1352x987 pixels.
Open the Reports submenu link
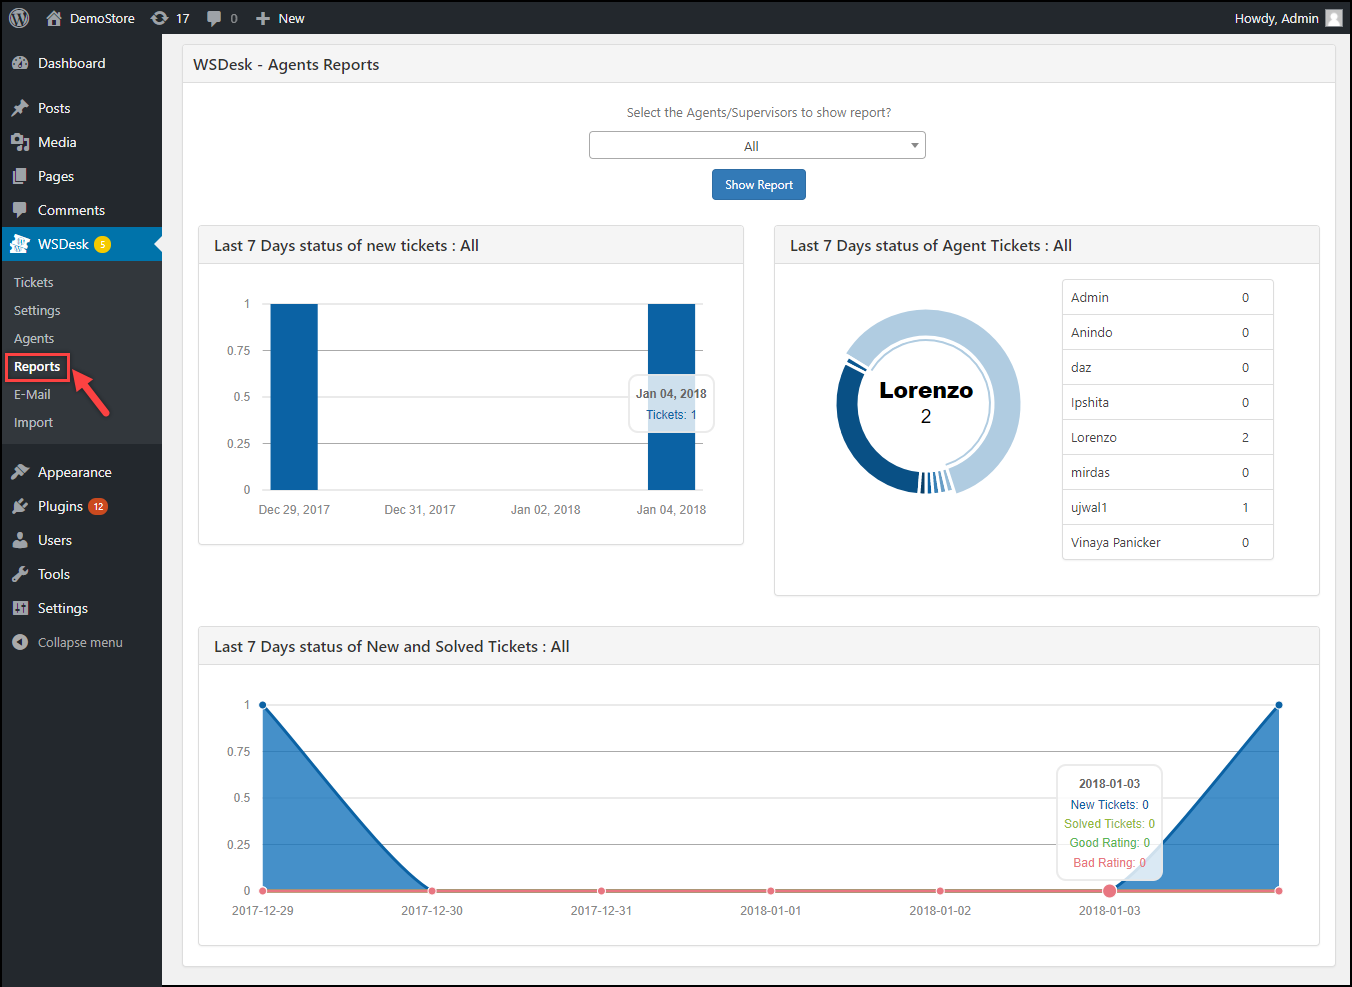click(x=37, y=367)
